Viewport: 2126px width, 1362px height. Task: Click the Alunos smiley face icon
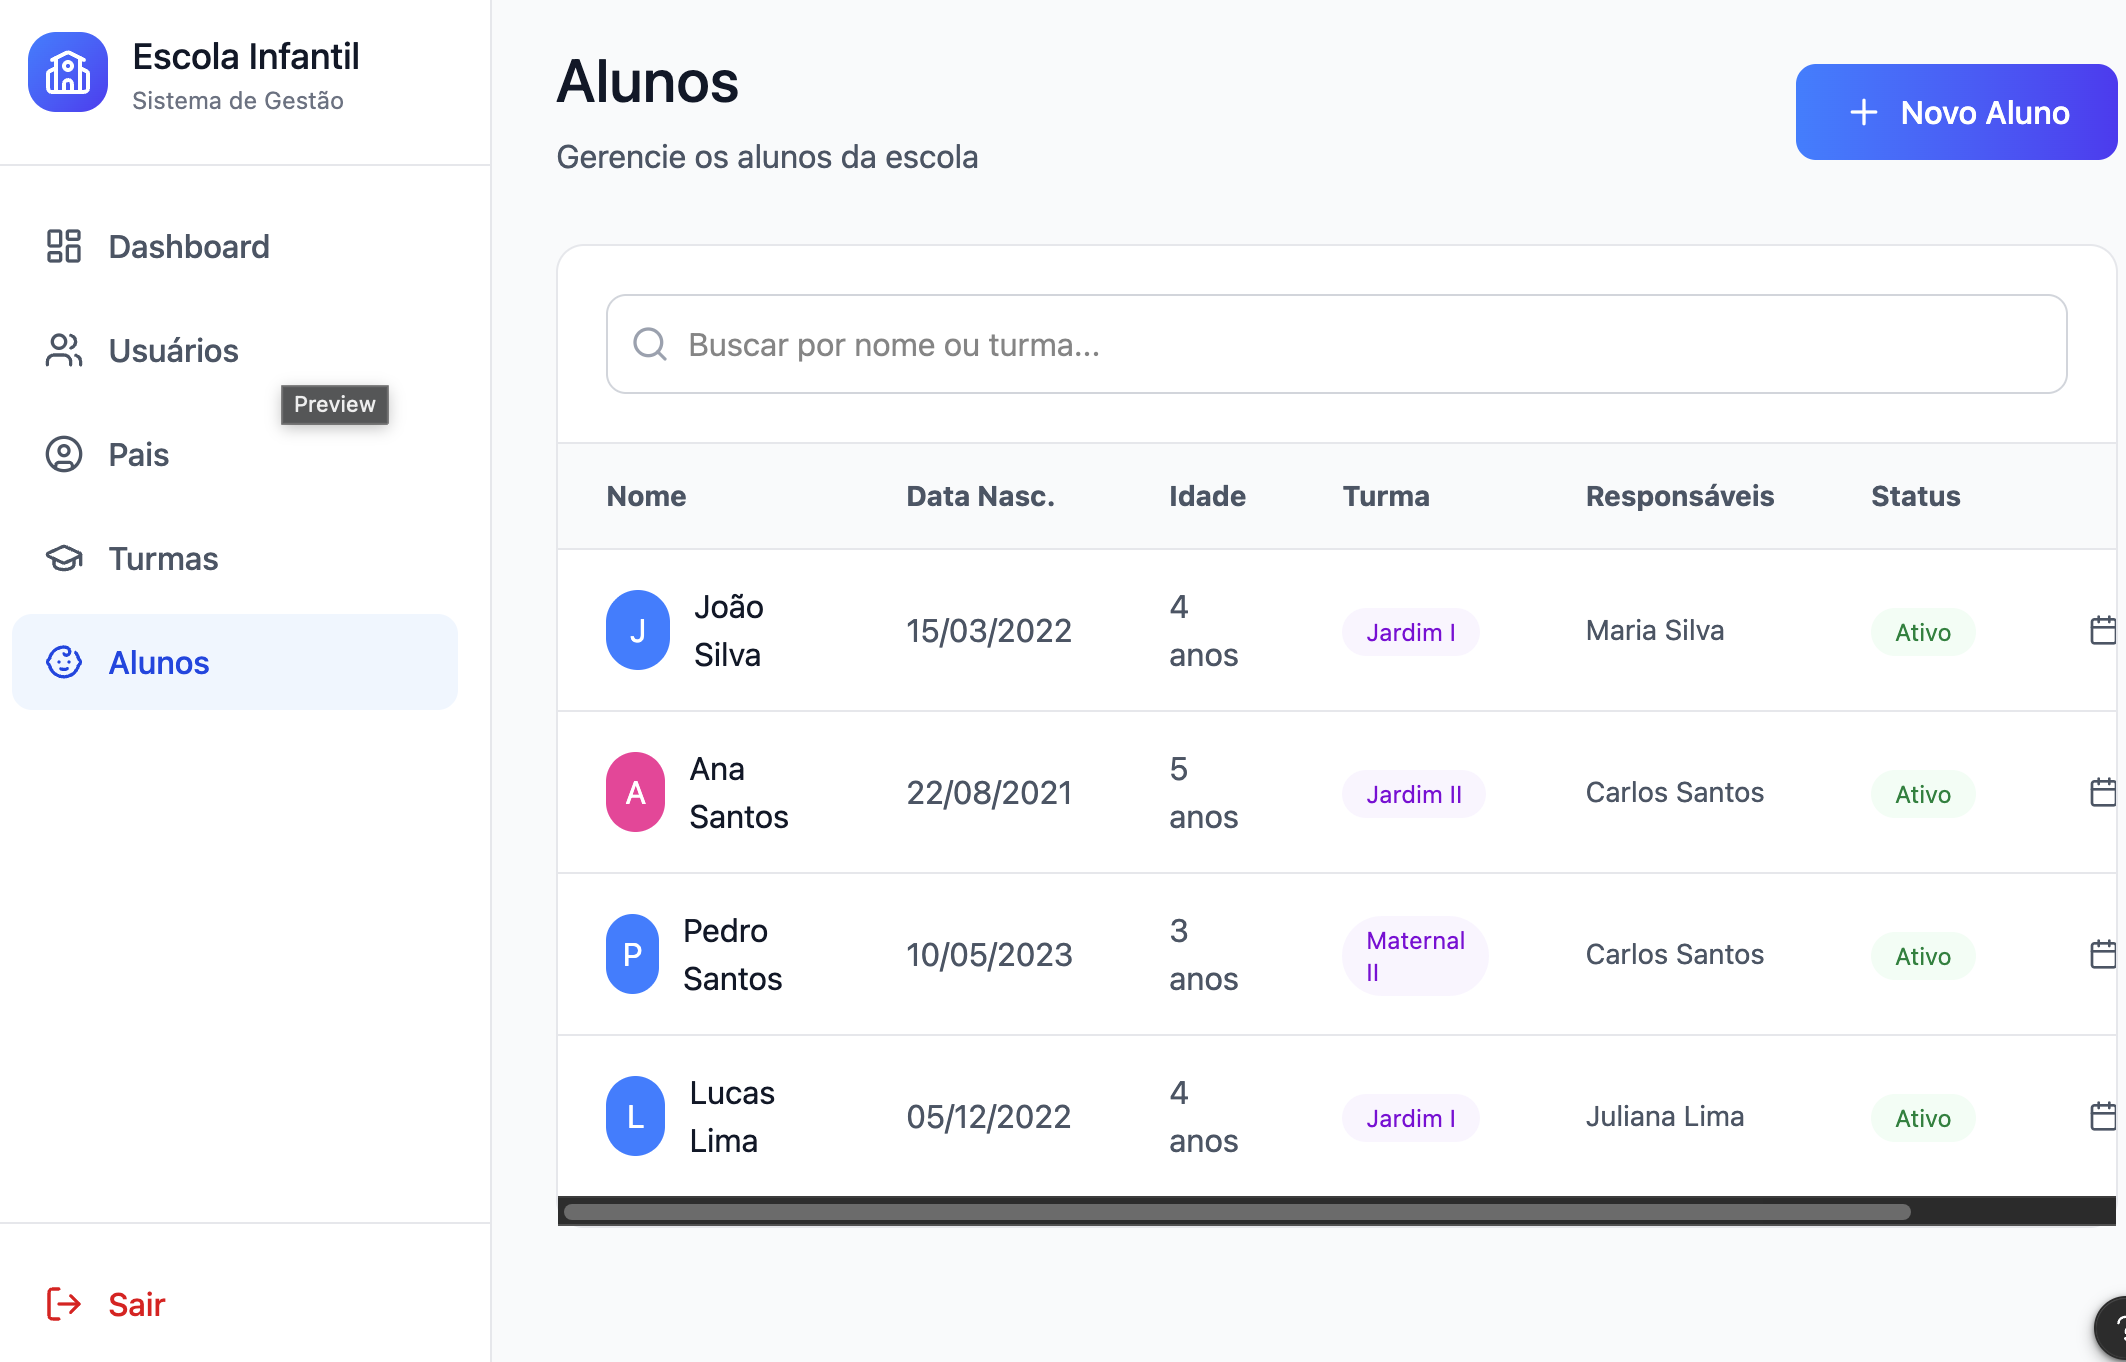[64, 662]
